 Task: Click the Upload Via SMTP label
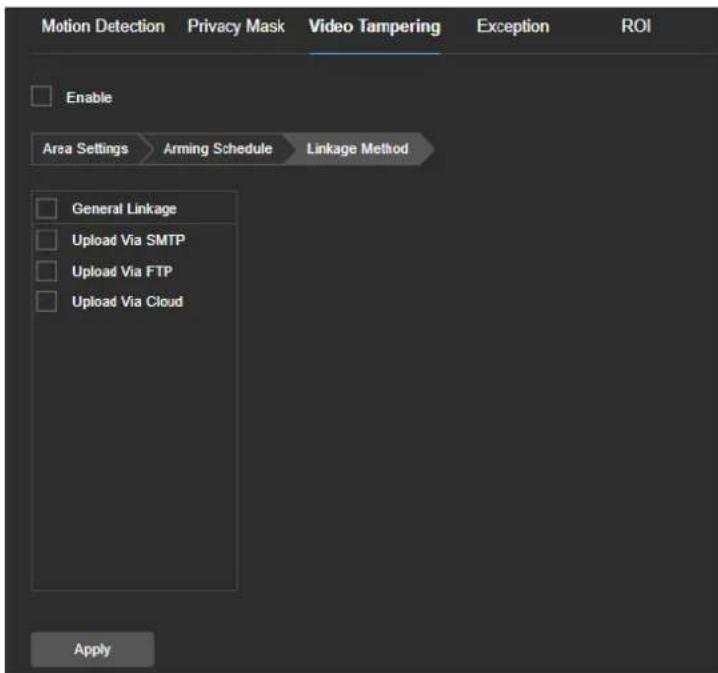coord(128,240)
